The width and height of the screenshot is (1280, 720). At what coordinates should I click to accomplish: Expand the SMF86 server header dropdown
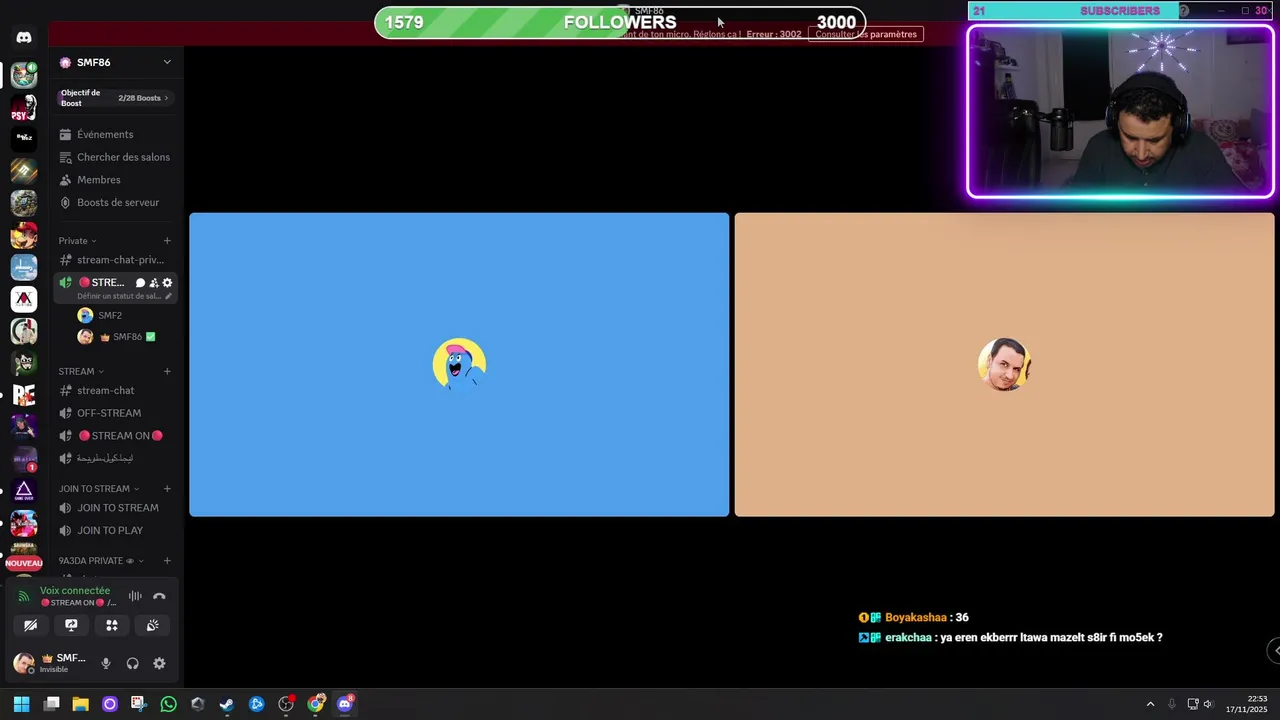[167, 62]
